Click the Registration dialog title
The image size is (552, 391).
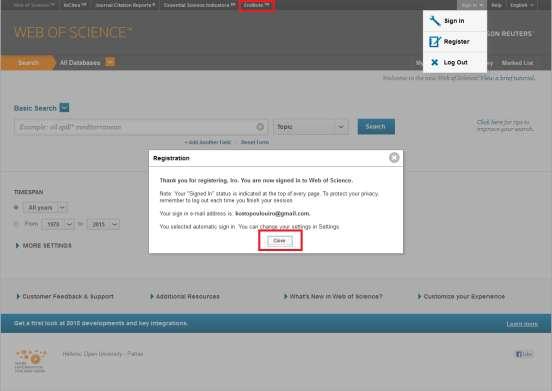[171, 158]
